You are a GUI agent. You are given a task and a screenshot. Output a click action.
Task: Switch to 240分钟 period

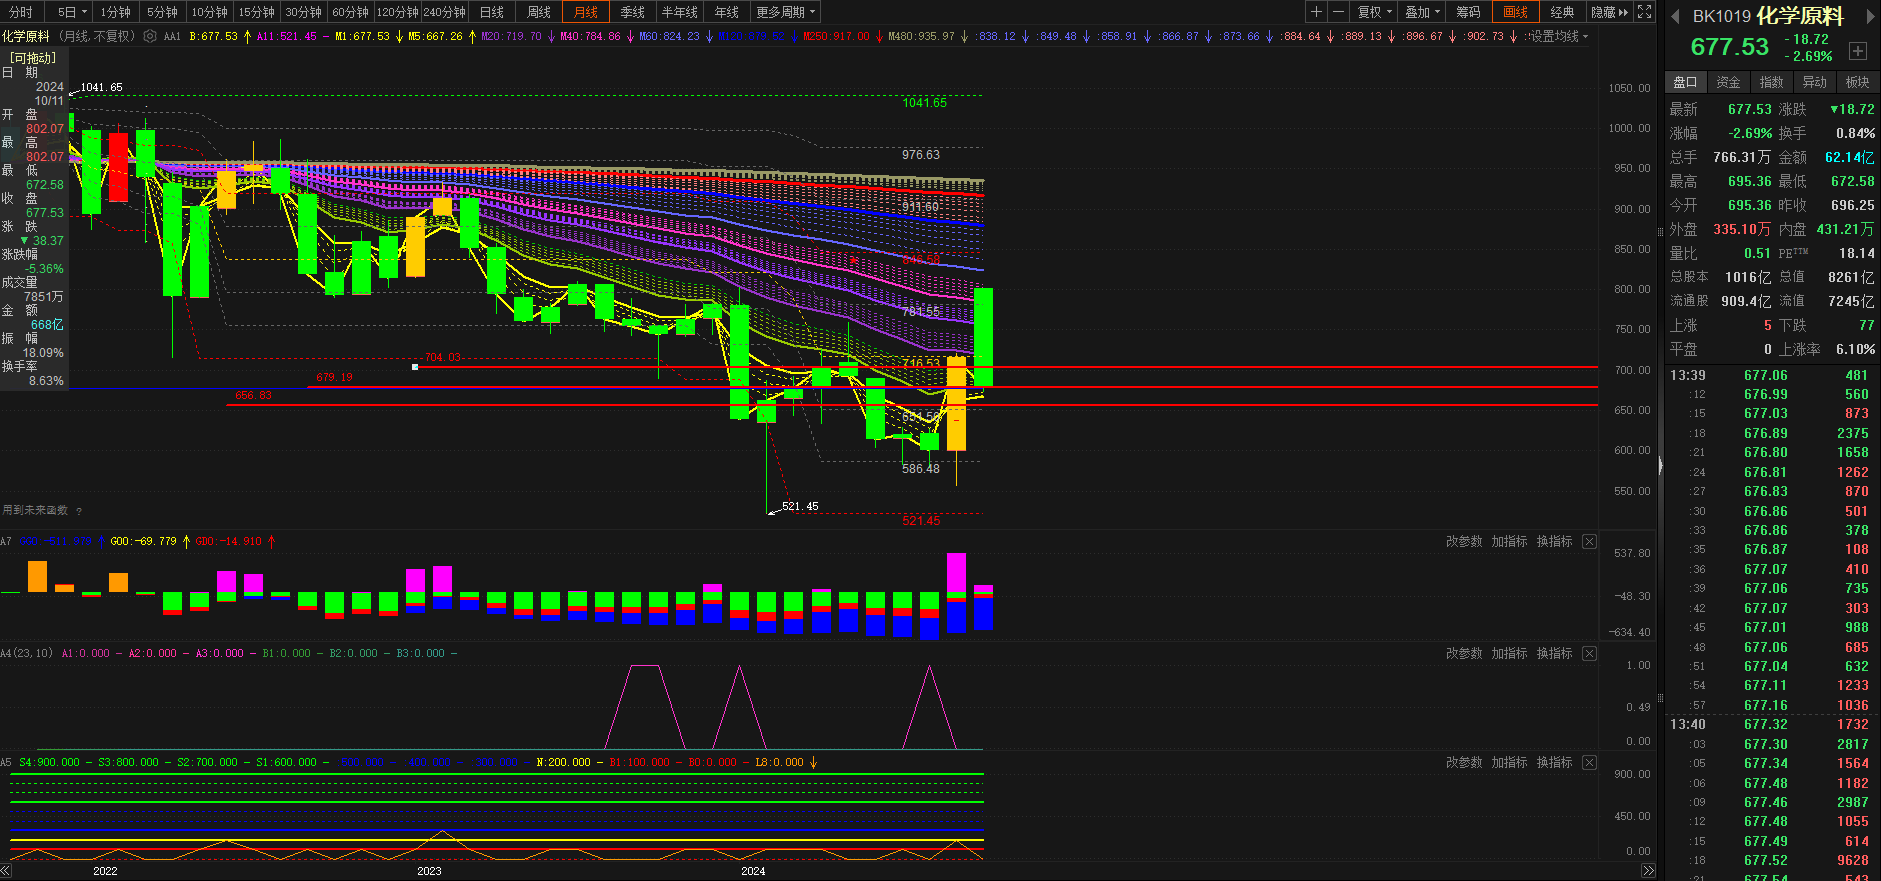point(444,12)
